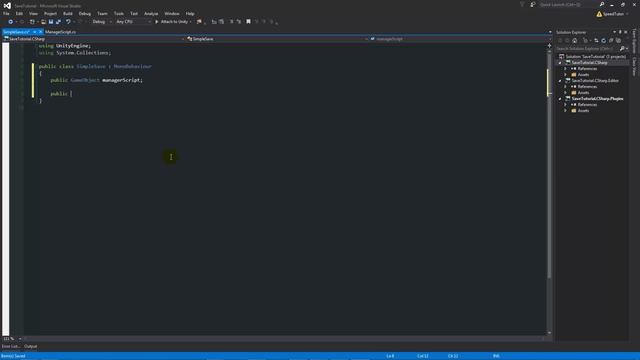Click the Visual Studio logo icon

(x=7, y=6)
